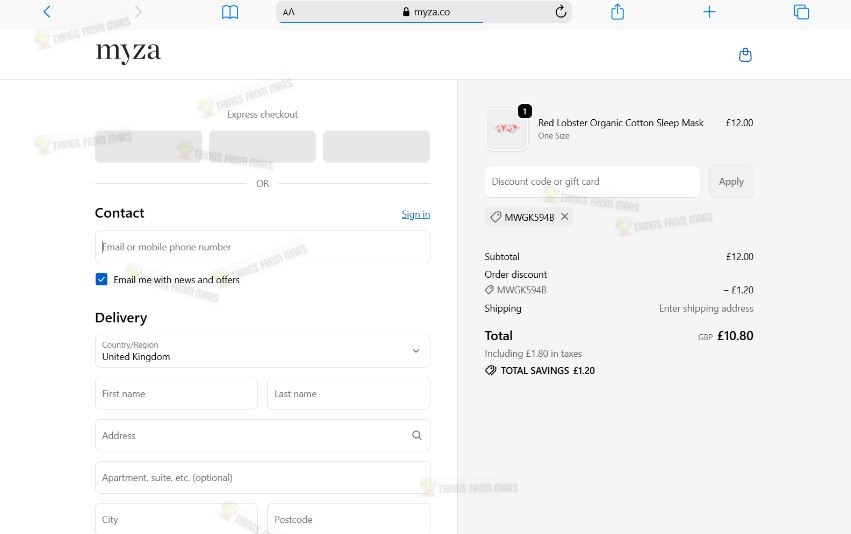The width and height of the screenshot is (851, 534).
Task: Click the Sign in link
Action: point(416,214)
